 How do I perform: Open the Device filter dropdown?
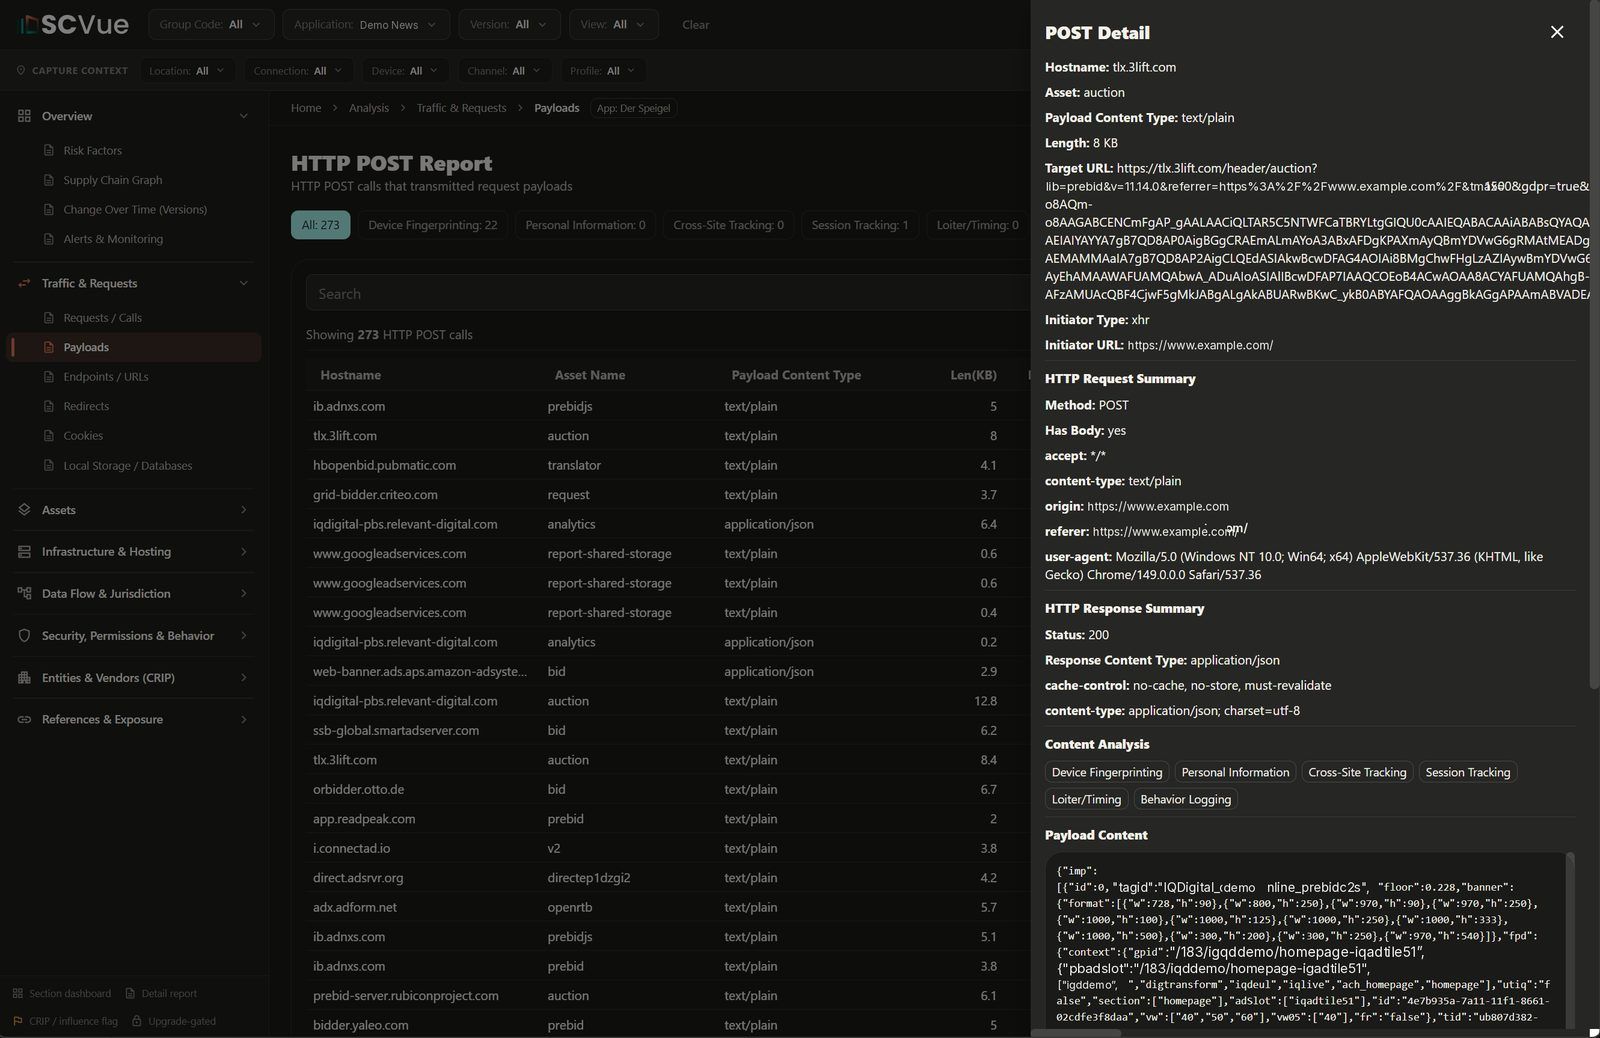coord(404,71)
